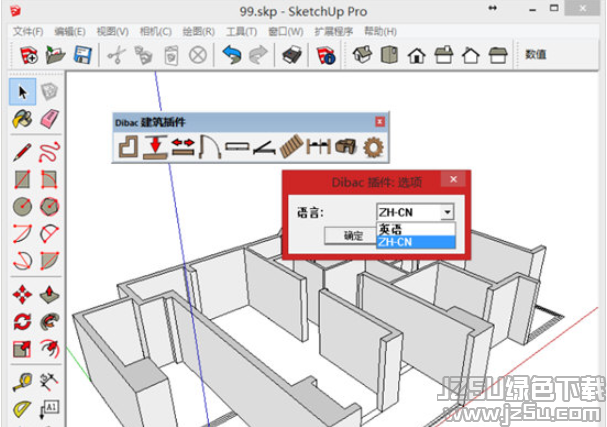Click the Paste clipboard icon

click(171, 55)
